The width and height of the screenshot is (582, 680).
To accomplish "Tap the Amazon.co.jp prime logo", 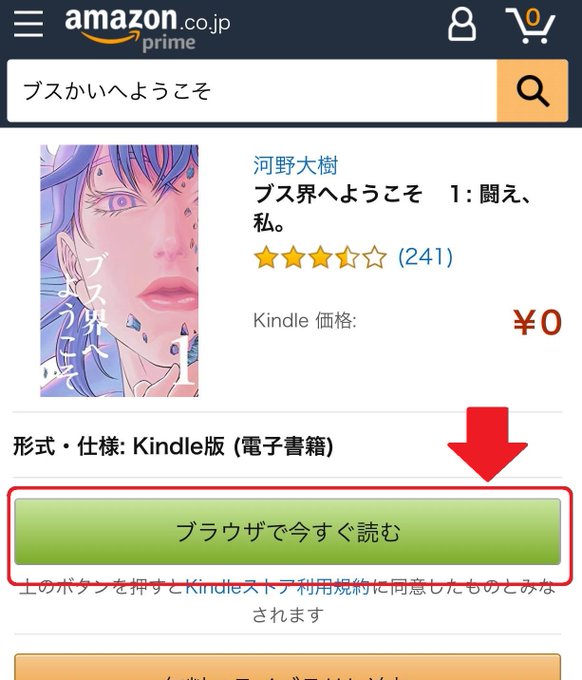I will (147, 29).
